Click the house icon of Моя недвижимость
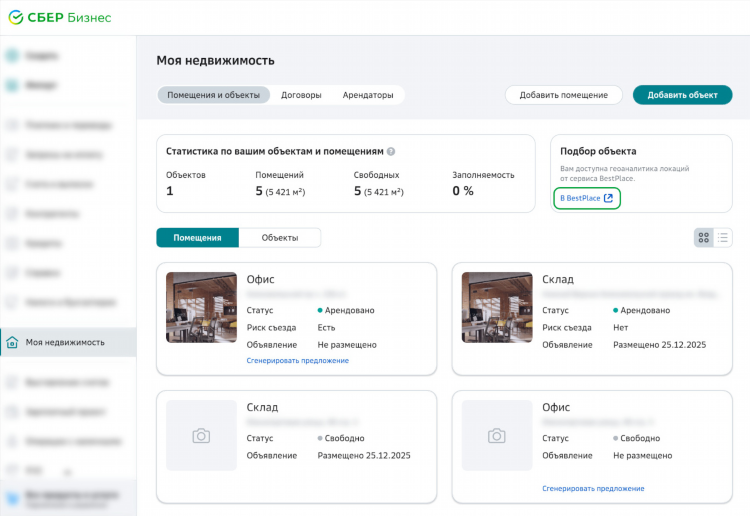The height and width of the screenshot is (516, 750). (12, 342)
